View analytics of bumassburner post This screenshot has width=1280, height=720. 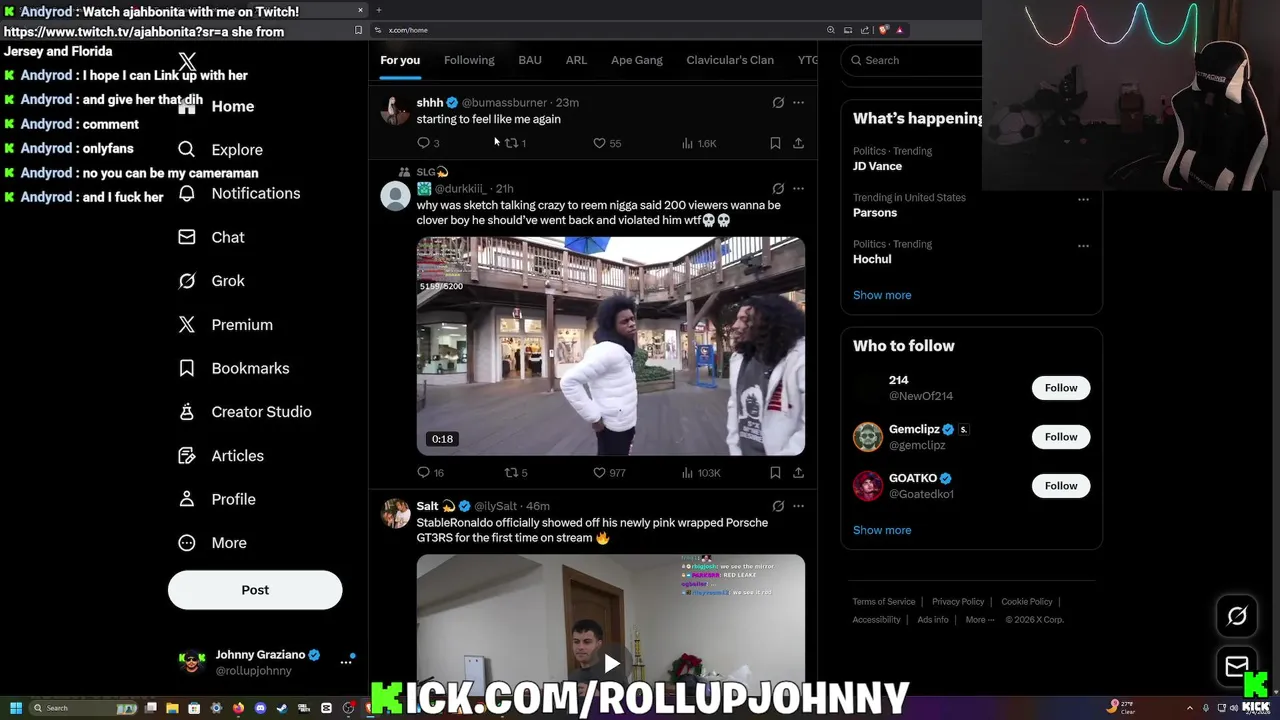(x=699, y=143)
